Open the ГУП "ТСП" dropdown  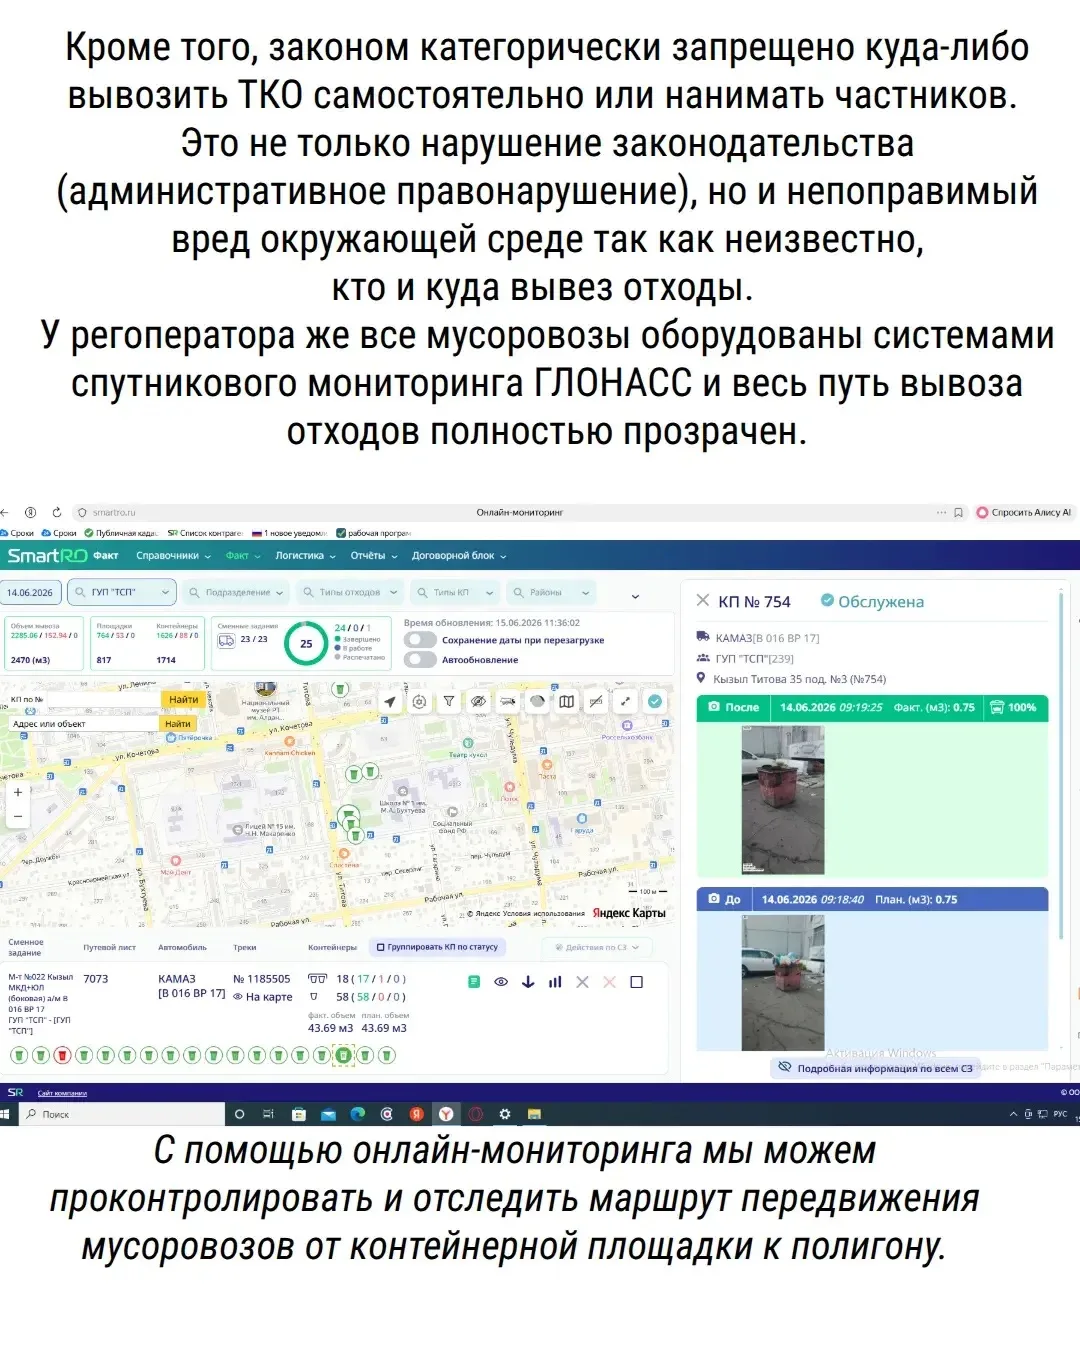[122, 592]
